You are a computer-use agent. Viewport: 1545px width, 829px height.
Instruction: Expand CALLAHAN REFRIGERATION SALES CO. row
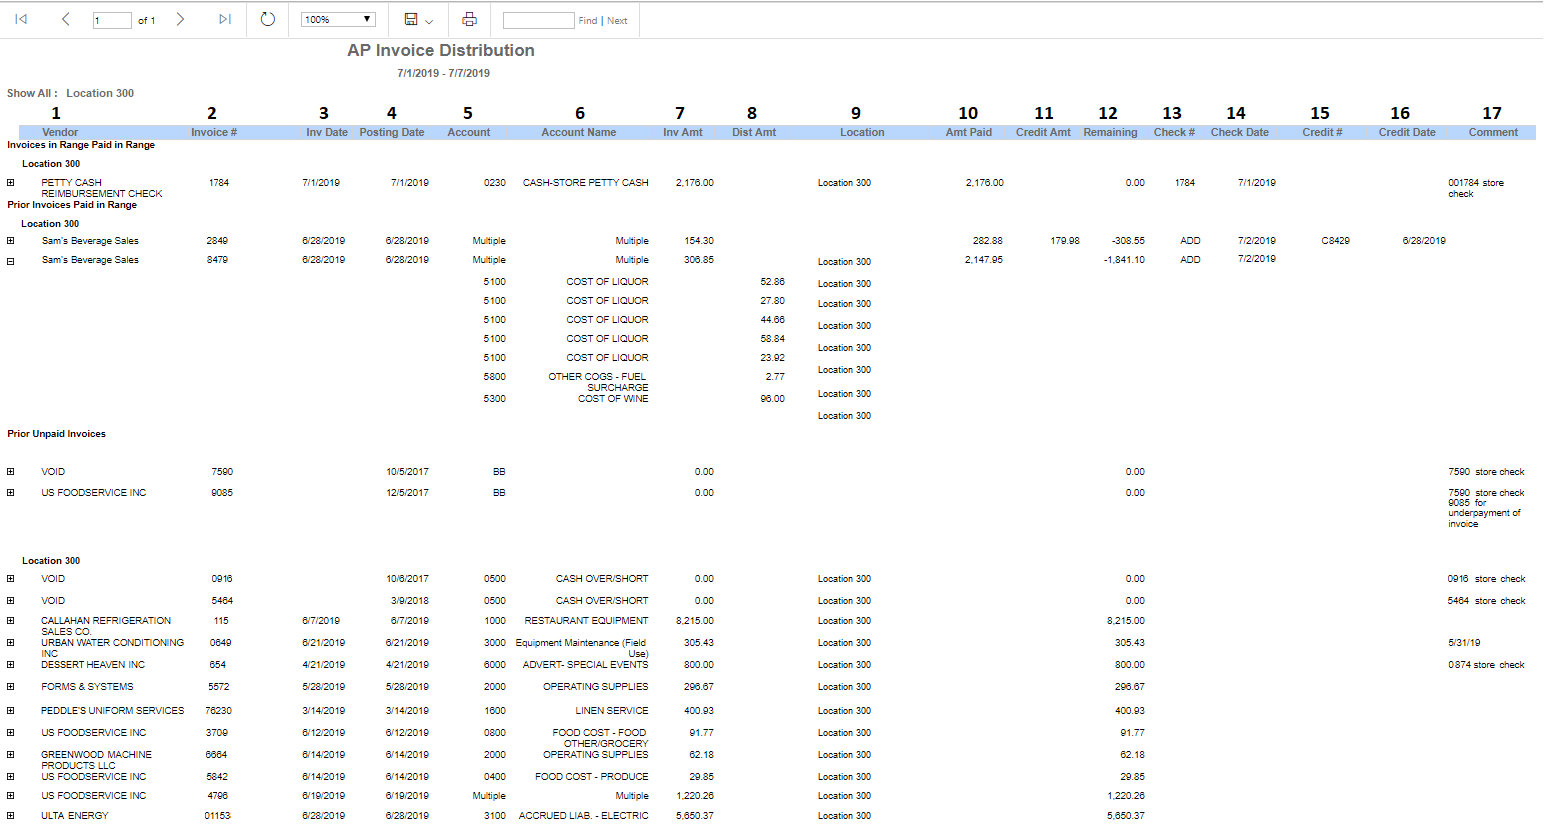point(10,621)
